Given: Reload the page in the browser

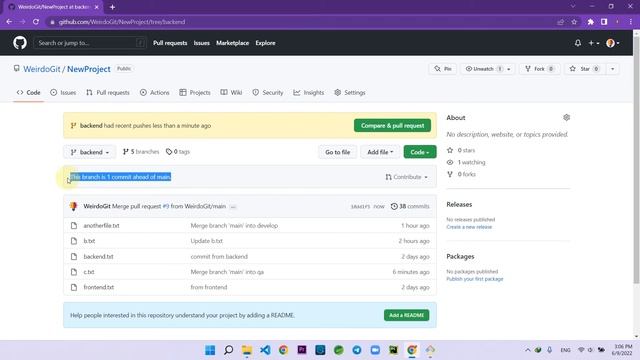Looking at the screenshot, I should click(x=36, y=22).
